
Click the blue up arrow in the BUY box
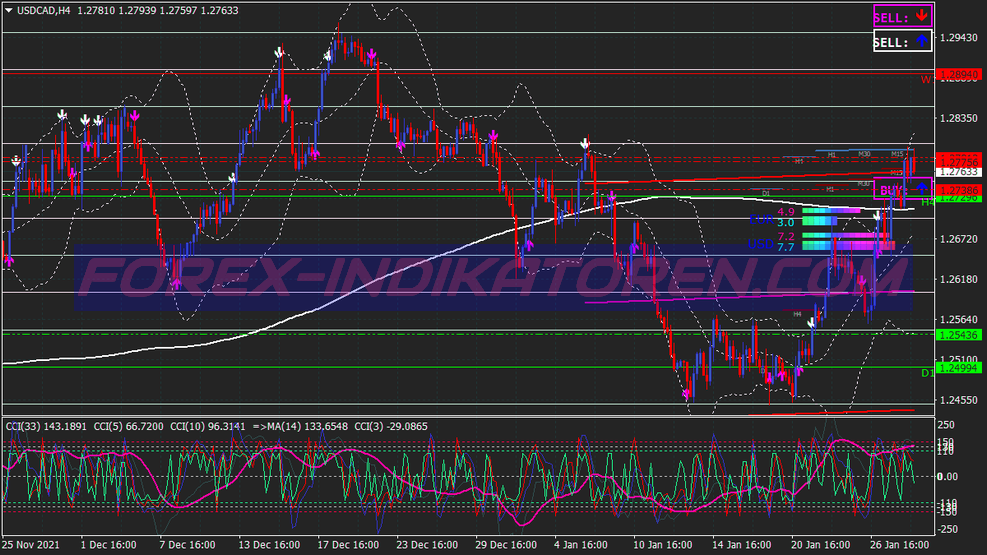922,188
